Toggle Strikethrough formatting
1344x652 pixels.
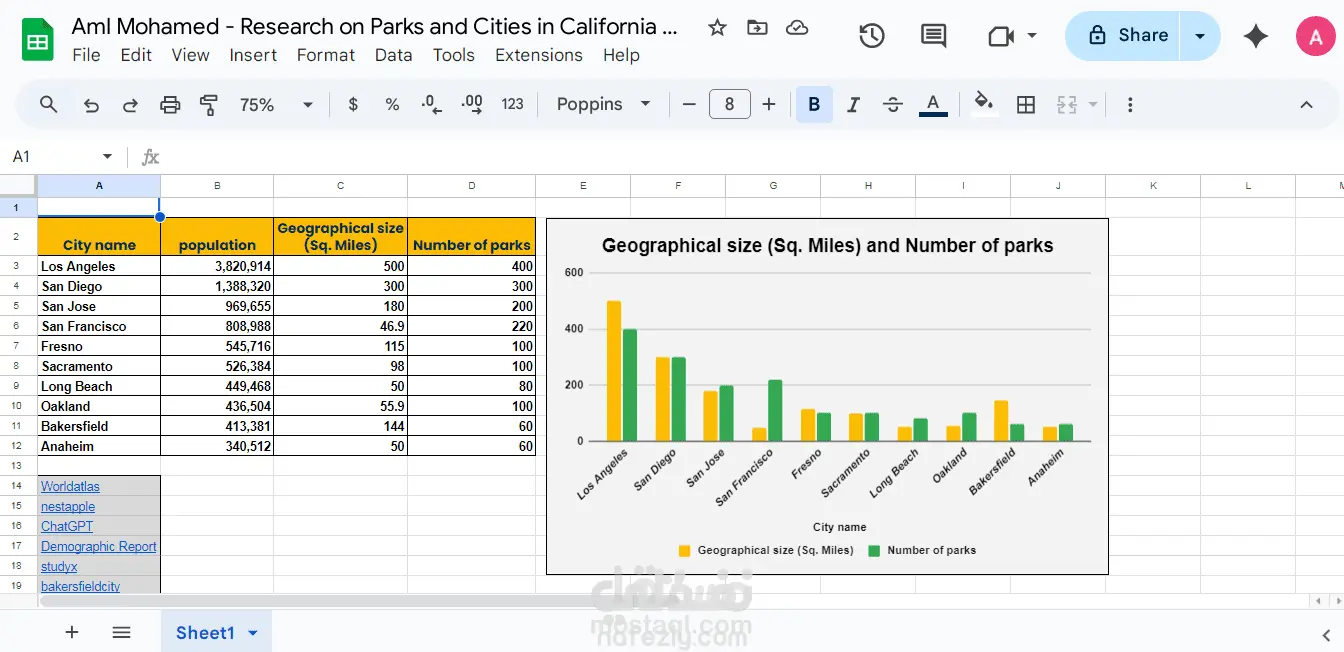[893, 105]
